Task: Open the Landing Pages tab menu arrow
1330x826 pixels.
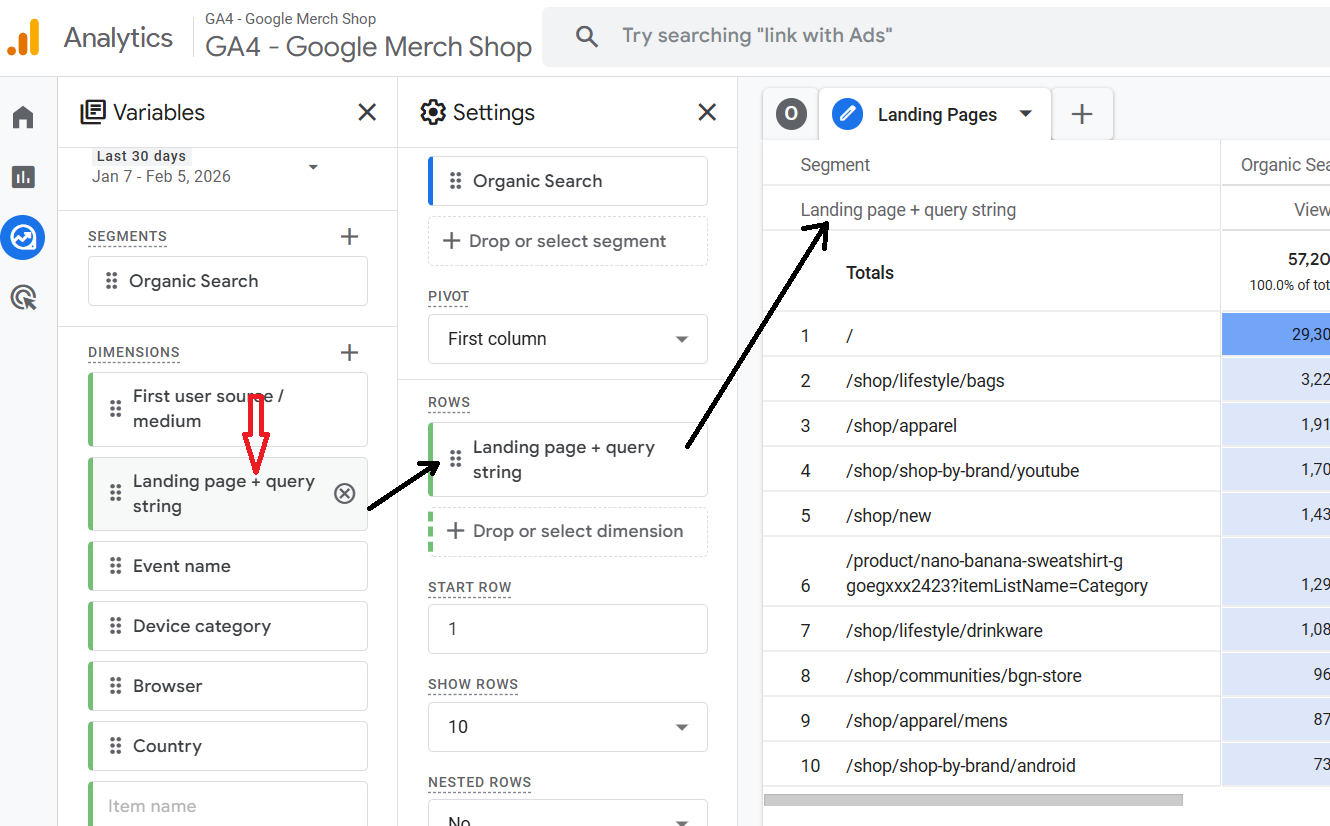Action: (1025, 114)
